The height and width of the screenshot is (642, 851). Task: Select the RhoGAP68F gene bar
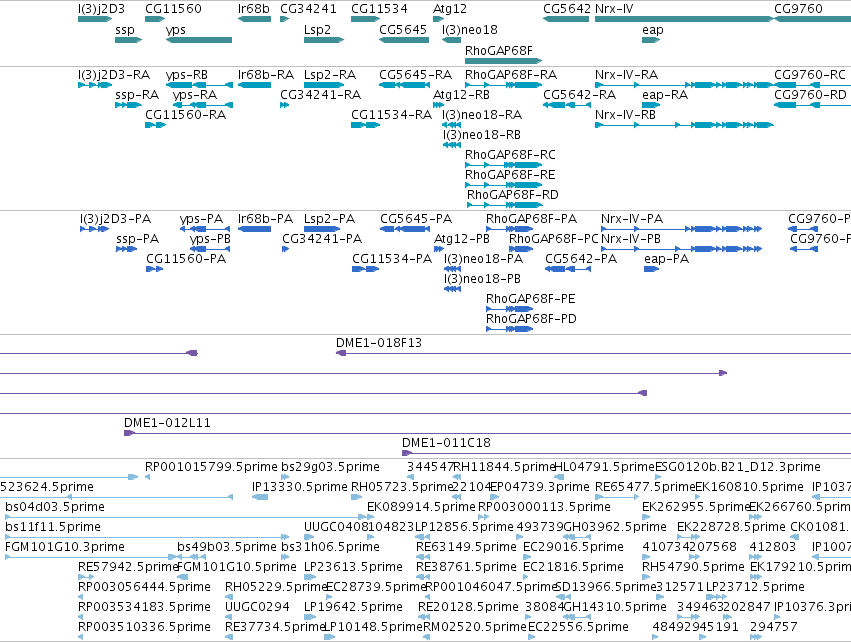(x=504, y=61)
